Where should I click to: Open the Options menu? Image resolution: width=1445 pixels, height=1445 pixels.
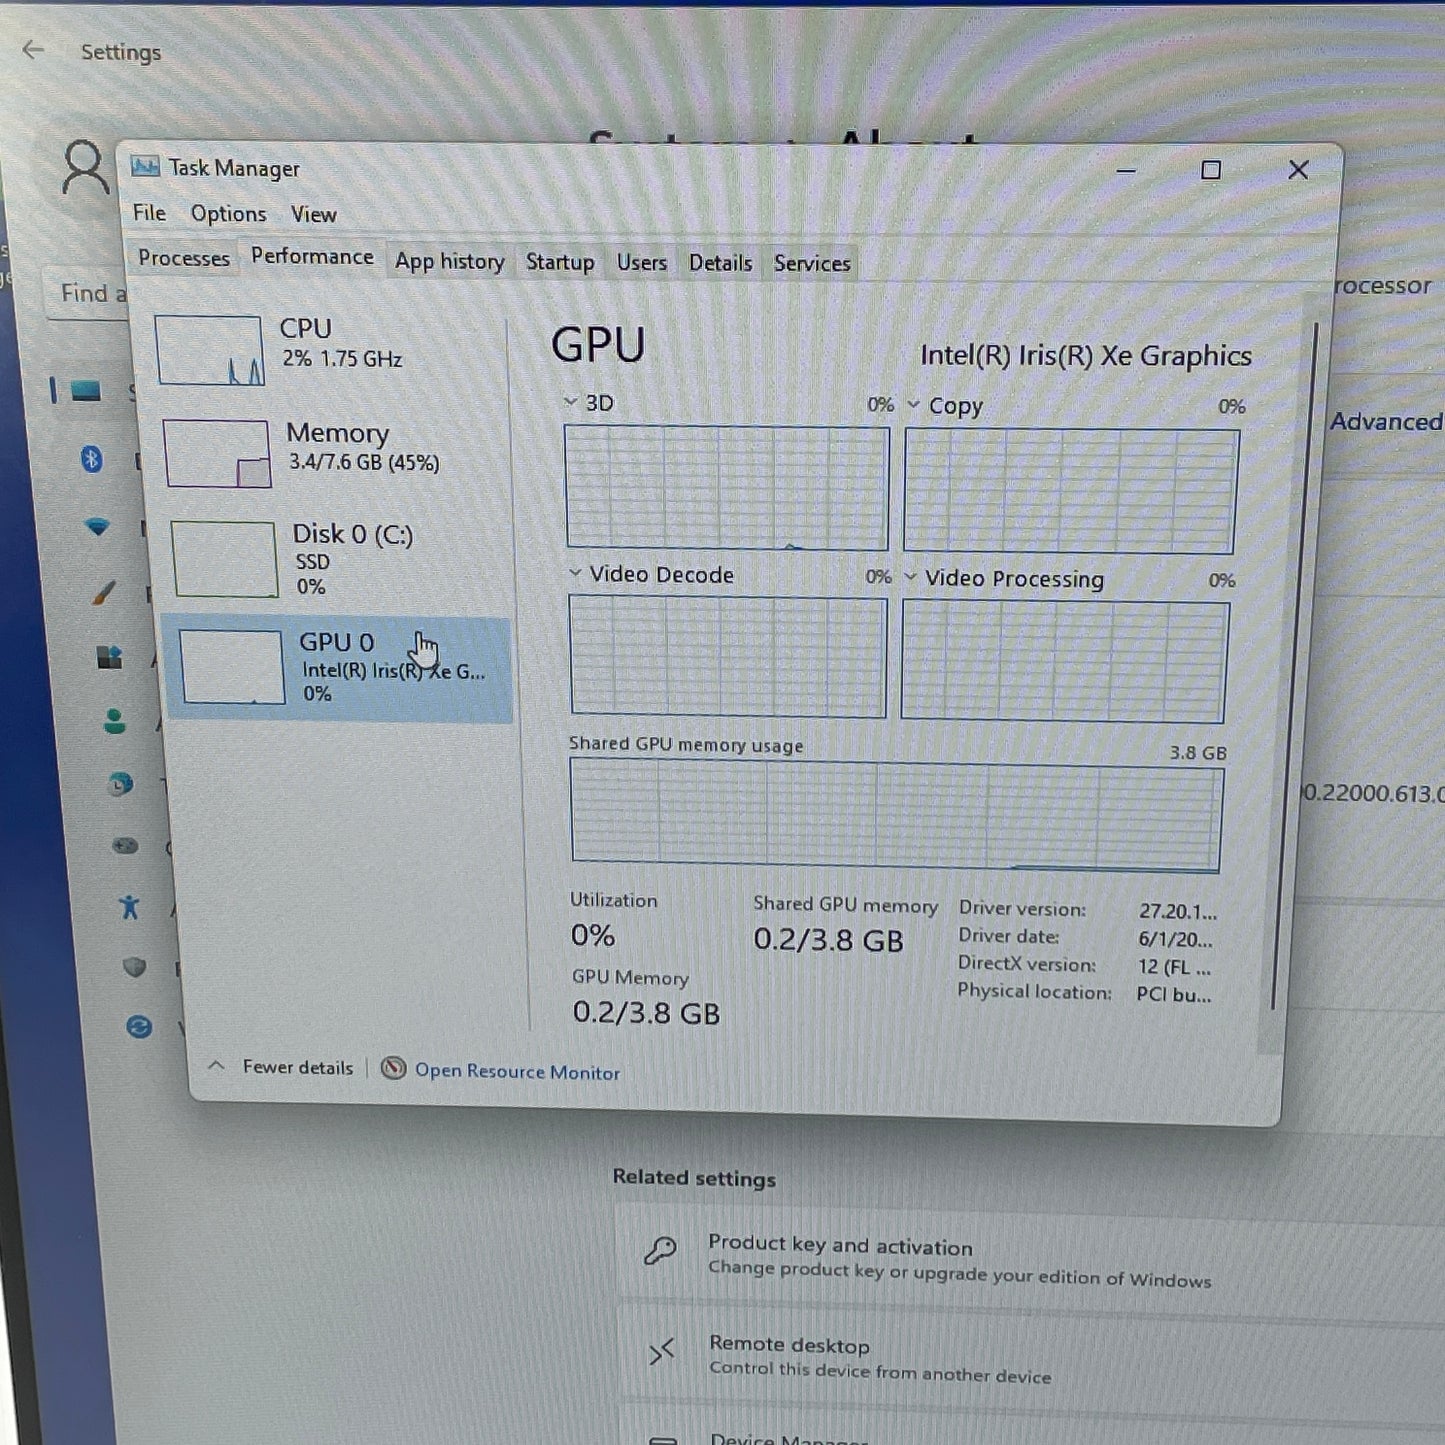click(x=228, y=214)
